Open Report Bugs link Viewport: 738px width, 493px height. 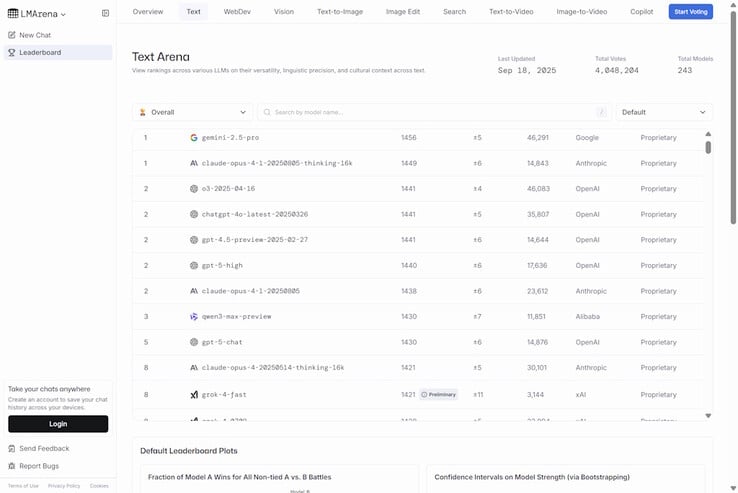(39, 466)
